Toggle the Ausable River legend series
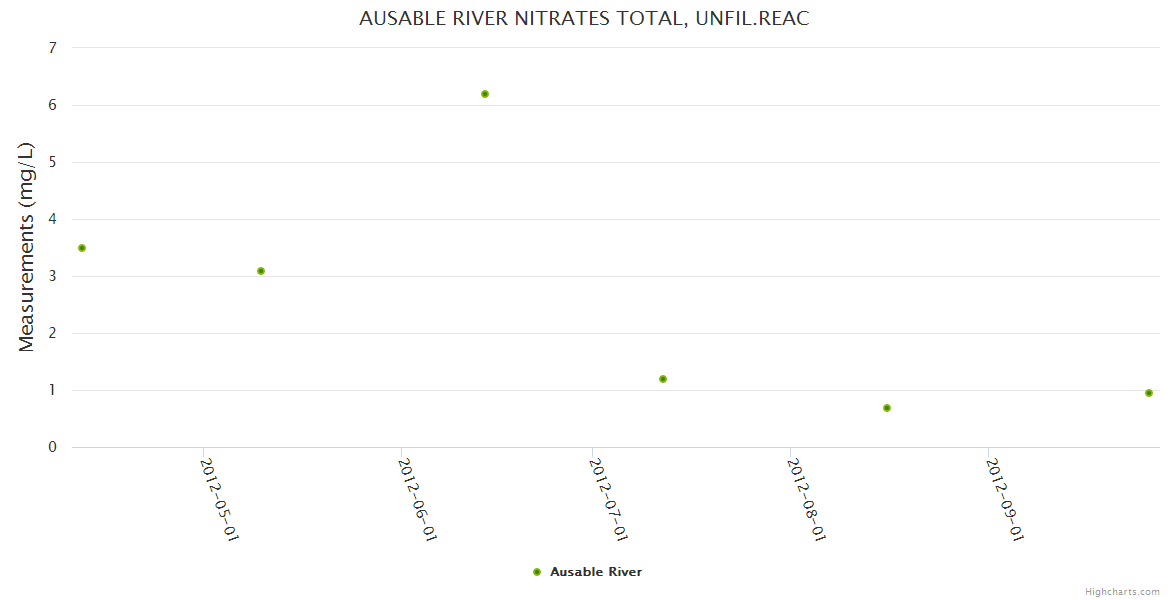 click(x=595, y=572)
